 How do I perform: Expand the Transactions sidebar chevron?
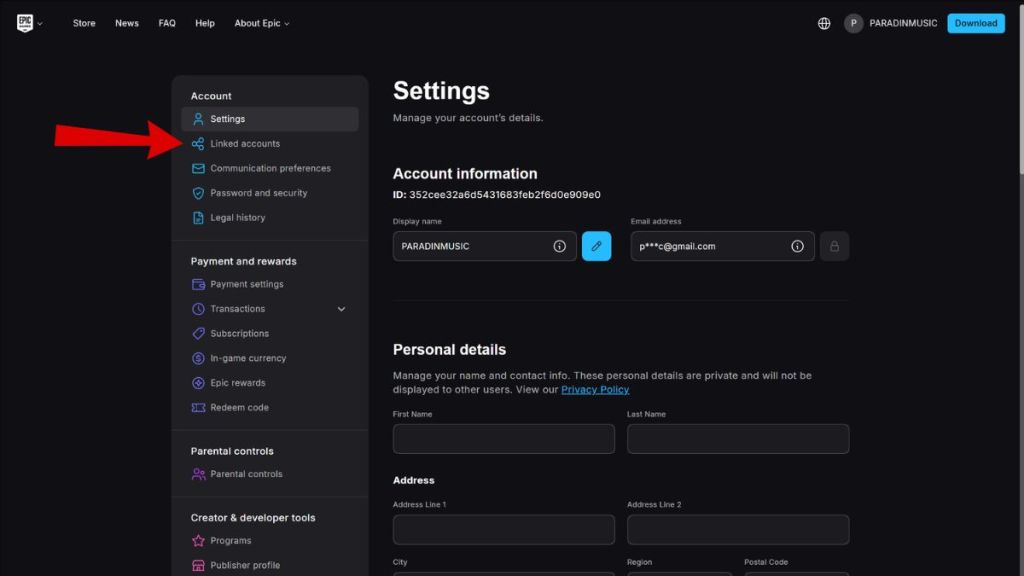tap(341, 309)
